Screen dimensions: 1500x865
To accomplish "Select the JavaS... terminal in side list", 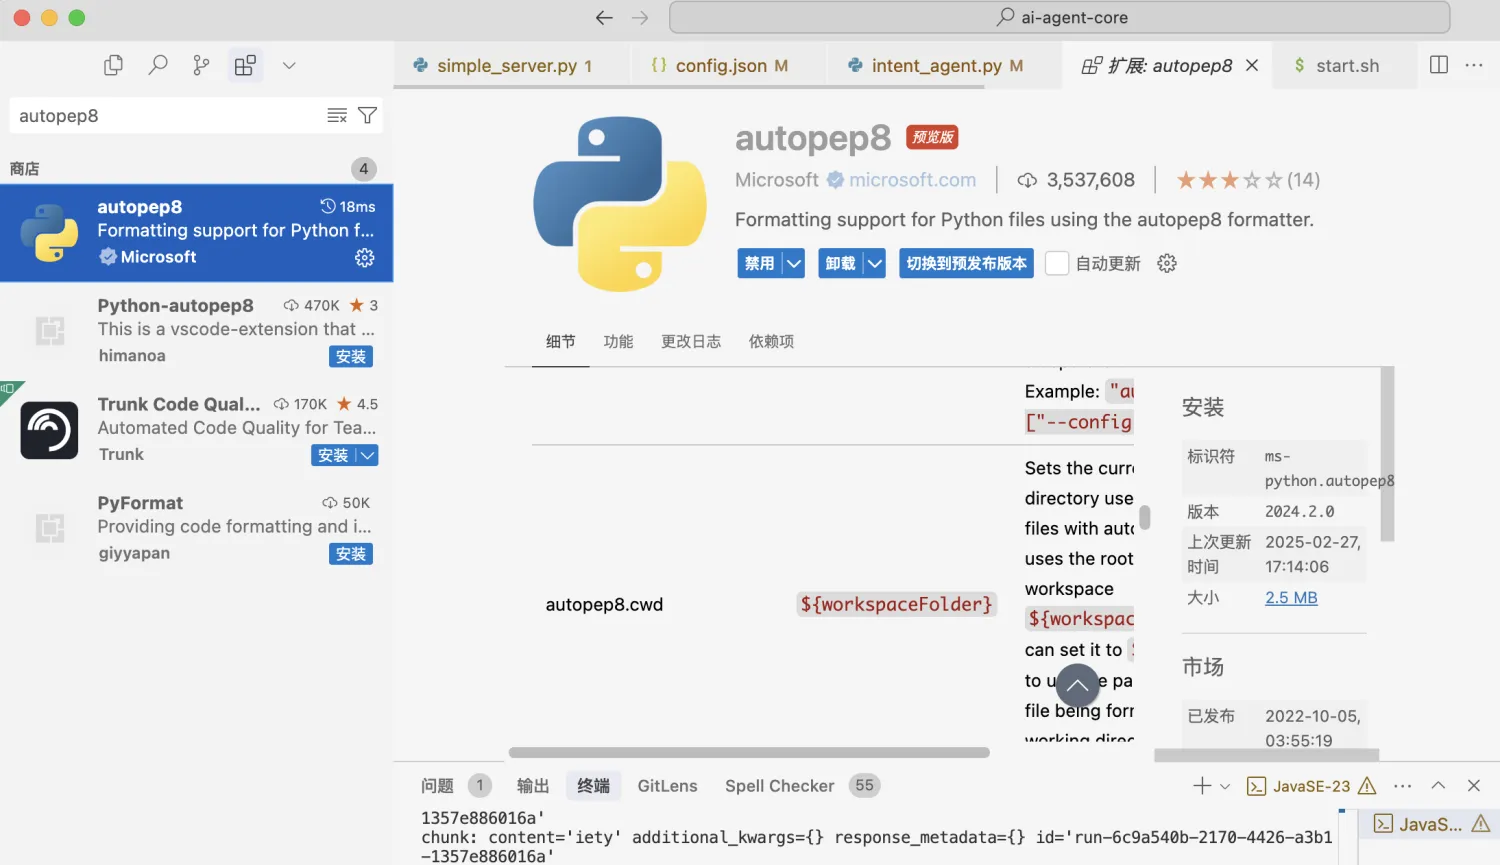I will point(1429,824).
